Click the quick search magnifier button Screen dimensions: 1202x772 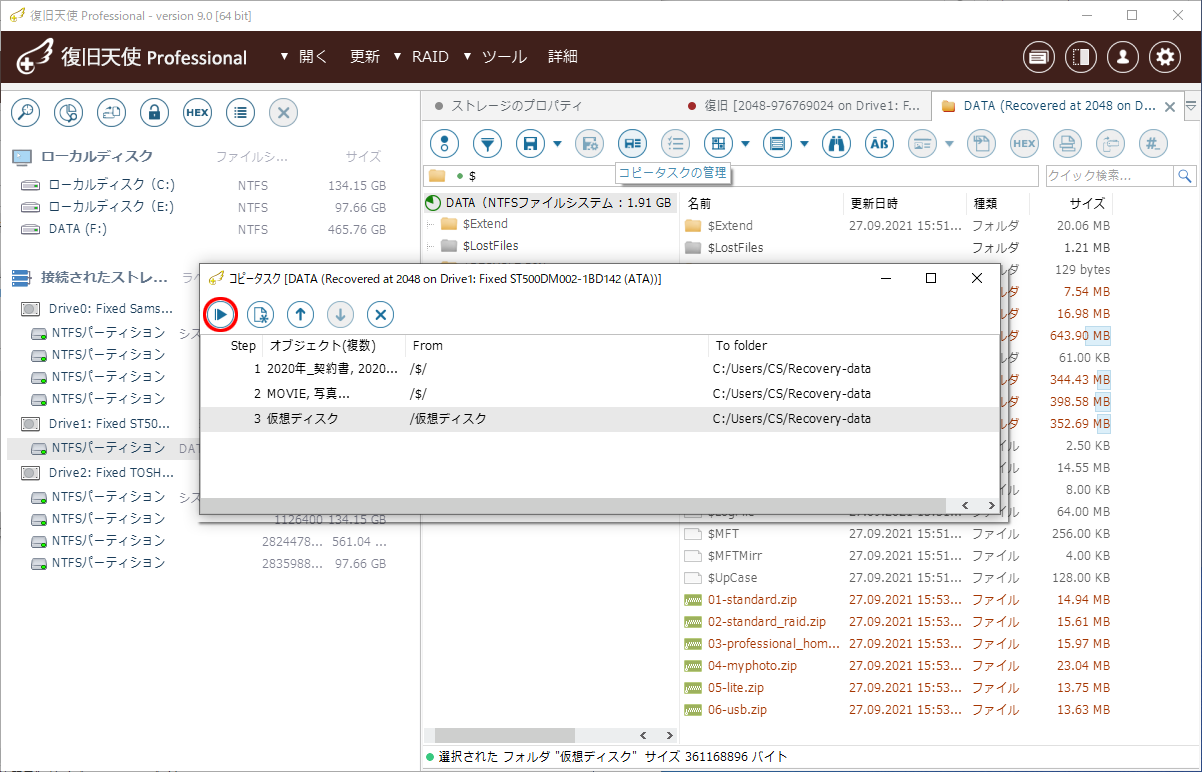(1185, 175)
